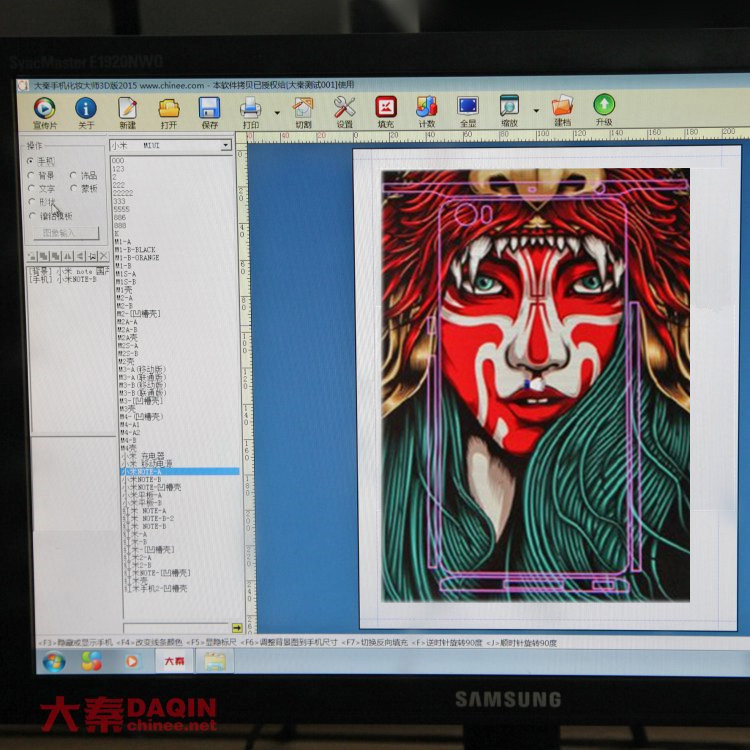
Task: Select layer [手机] 小米NOTE-B
Action: [x=63, y=279]
